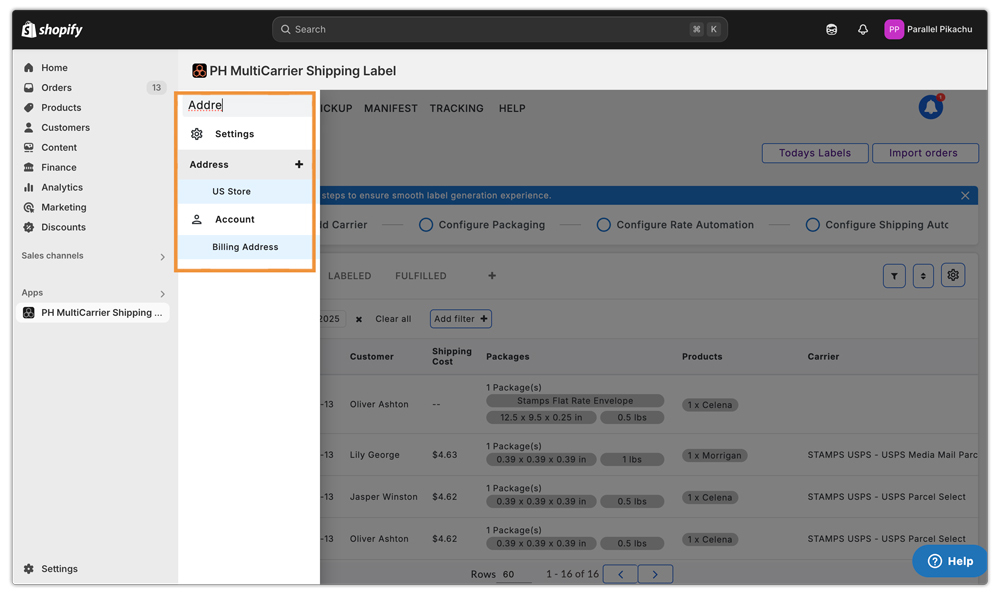Remove the date filter with the x icon
This screenshot has width=1000, height=595.
[358, 319]
